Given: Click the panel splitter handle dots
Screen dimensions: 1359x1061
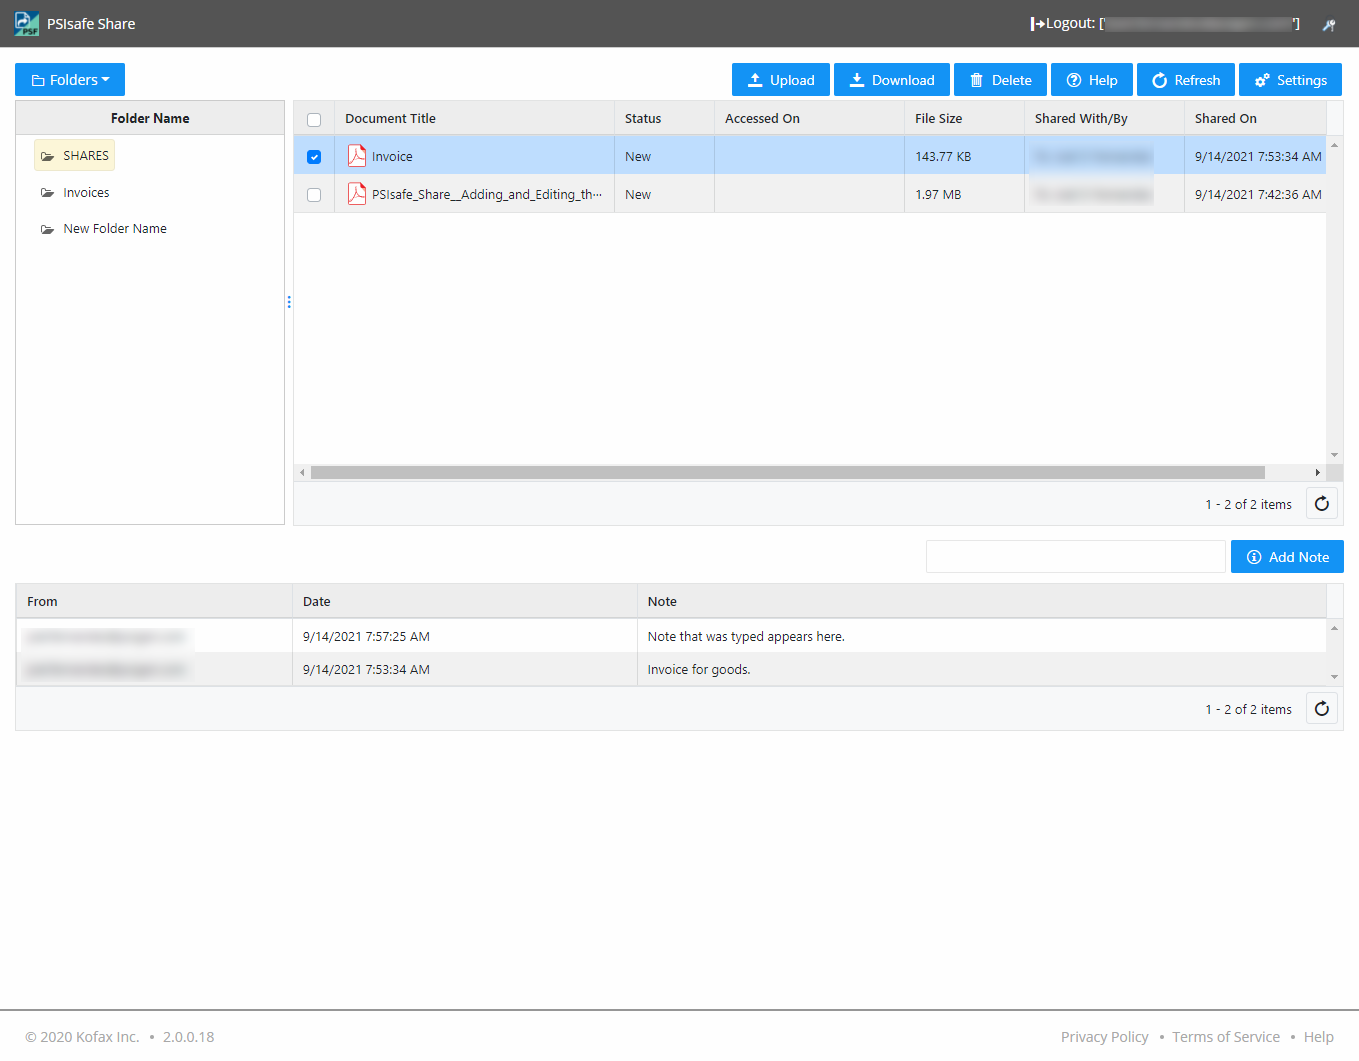Looking at the screenshot, I should pos(289,302).
